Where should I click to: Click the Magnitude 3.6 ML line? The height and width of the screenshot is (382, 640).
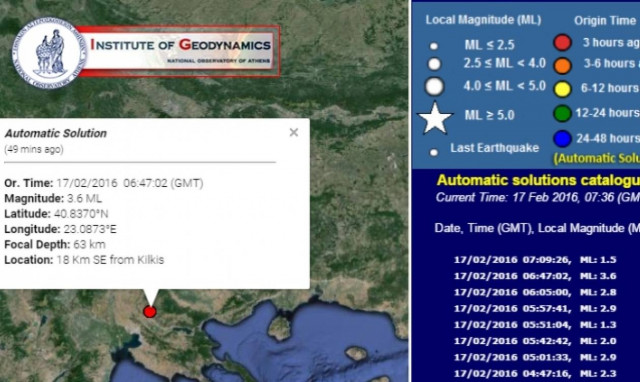pos(53,199)
